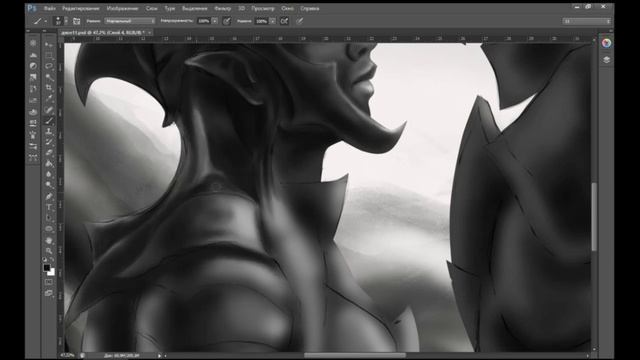Change the screen mode
Viewport: 640px width, 360px height.
(49, 293)
